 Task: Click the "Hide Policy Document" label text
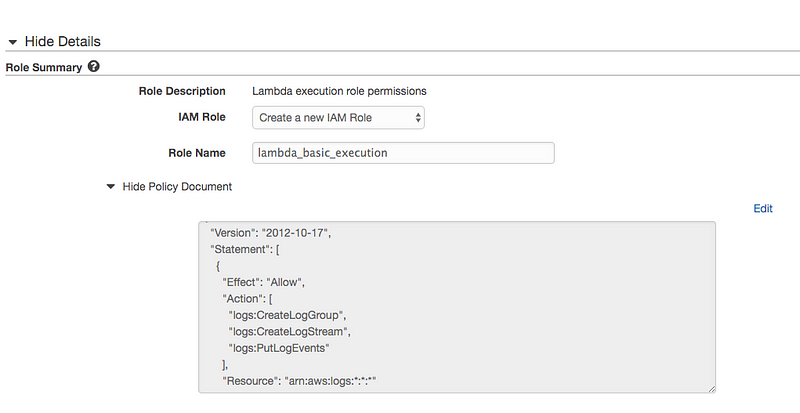(177, 186)
